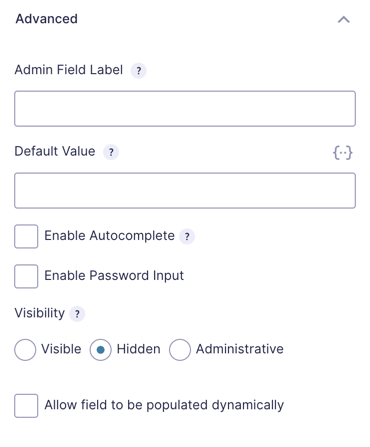Screen dimensions: 370x447
Task: Select the Visible radio button
Action: coord(25,350)
